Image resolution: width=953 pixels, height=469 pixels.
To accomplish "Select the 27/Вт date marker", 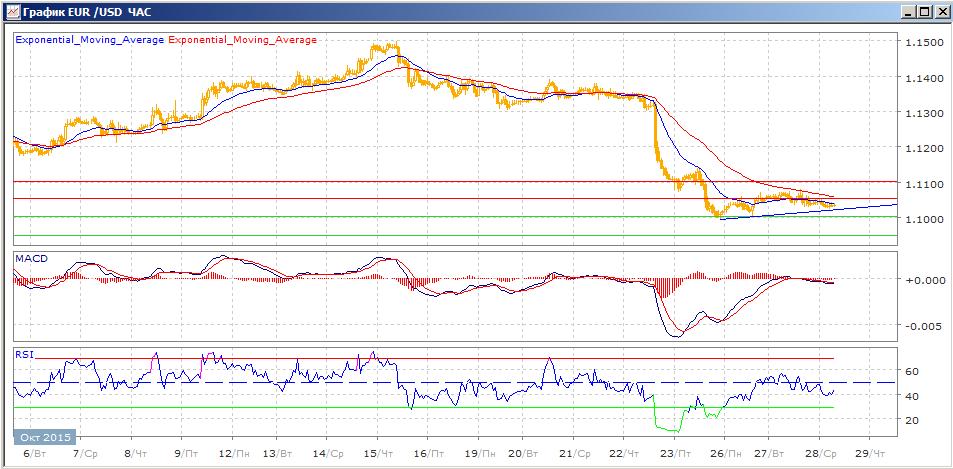I will point(771,454).
